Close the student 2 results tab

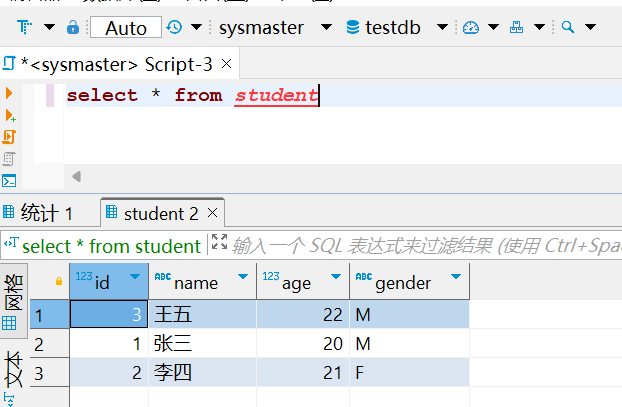(213, 213)
